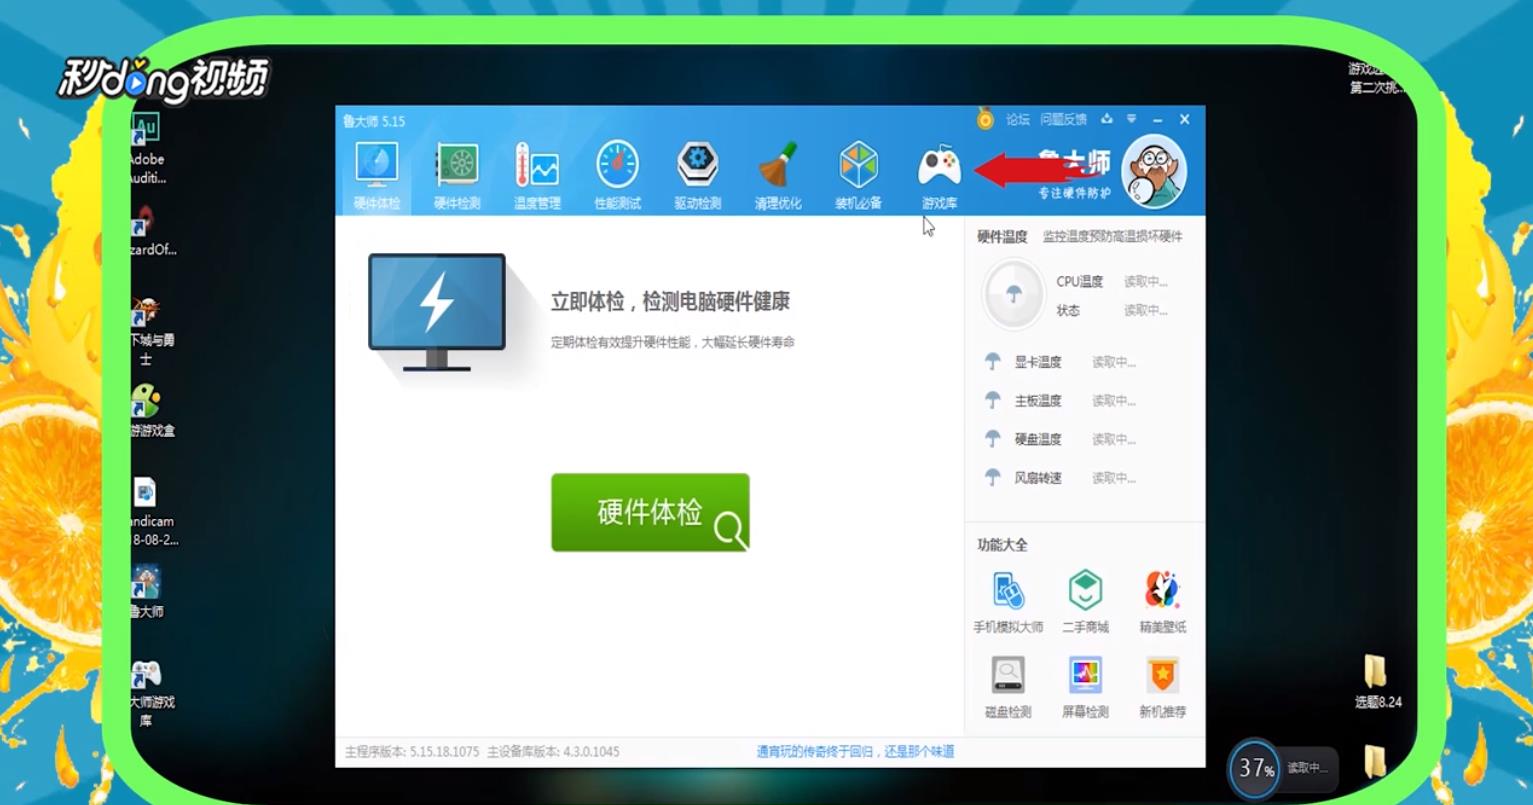1533x805 pixels.
Task: Open the skin theme dropdown arrow
Action: [1131, 119]
